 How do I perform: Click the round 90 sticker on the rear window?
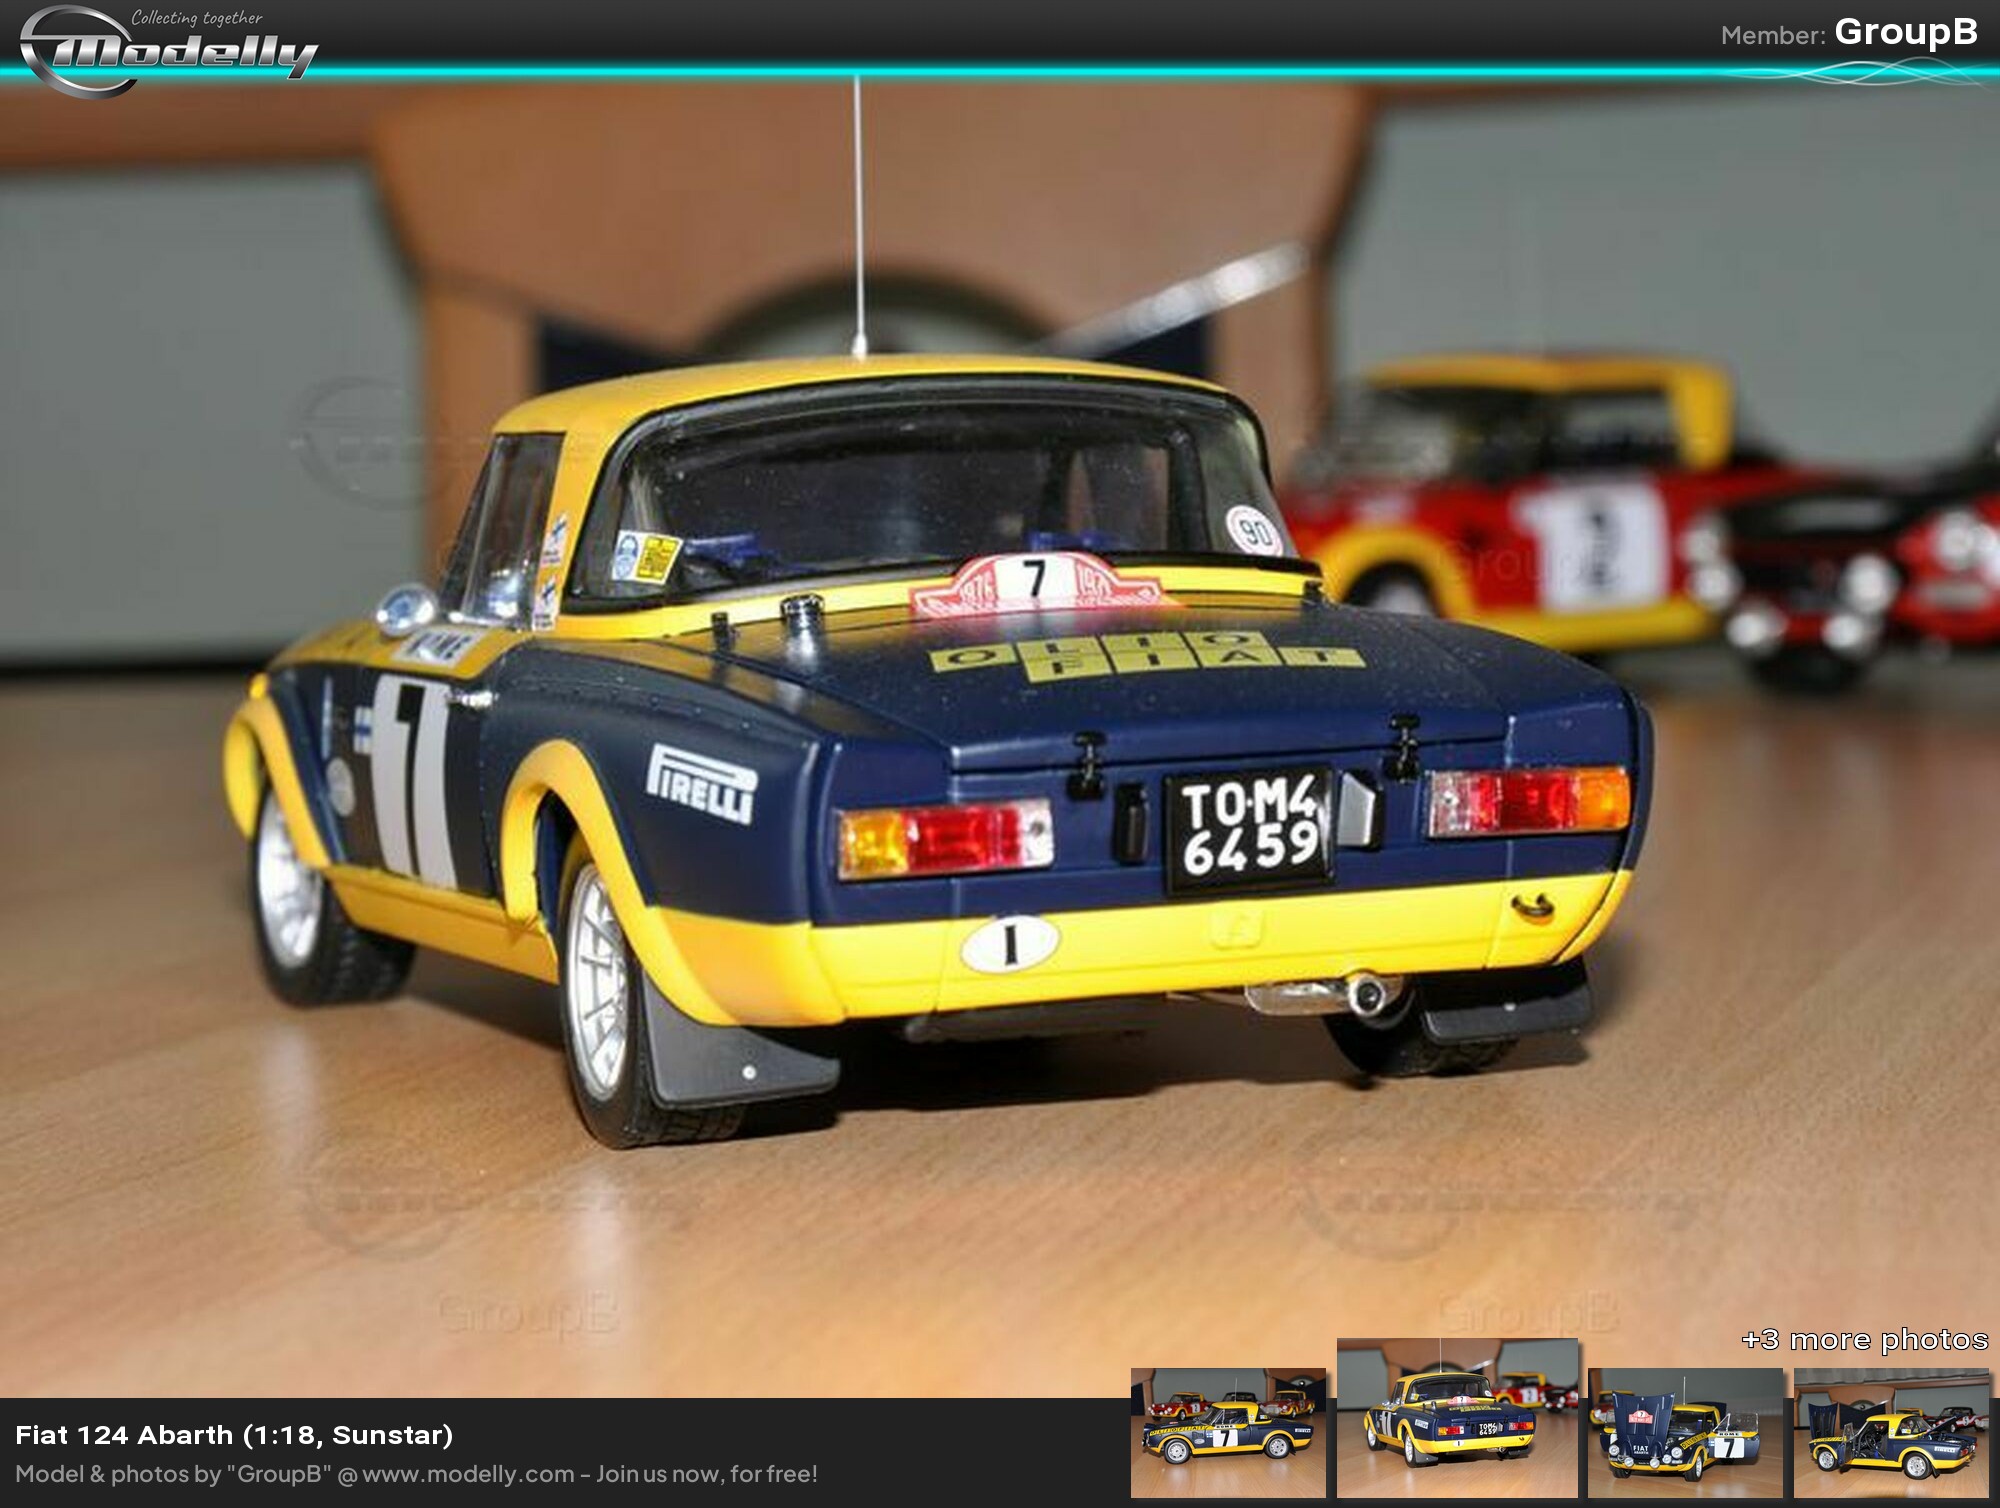pyautogui.click(x=1255, y=531)
